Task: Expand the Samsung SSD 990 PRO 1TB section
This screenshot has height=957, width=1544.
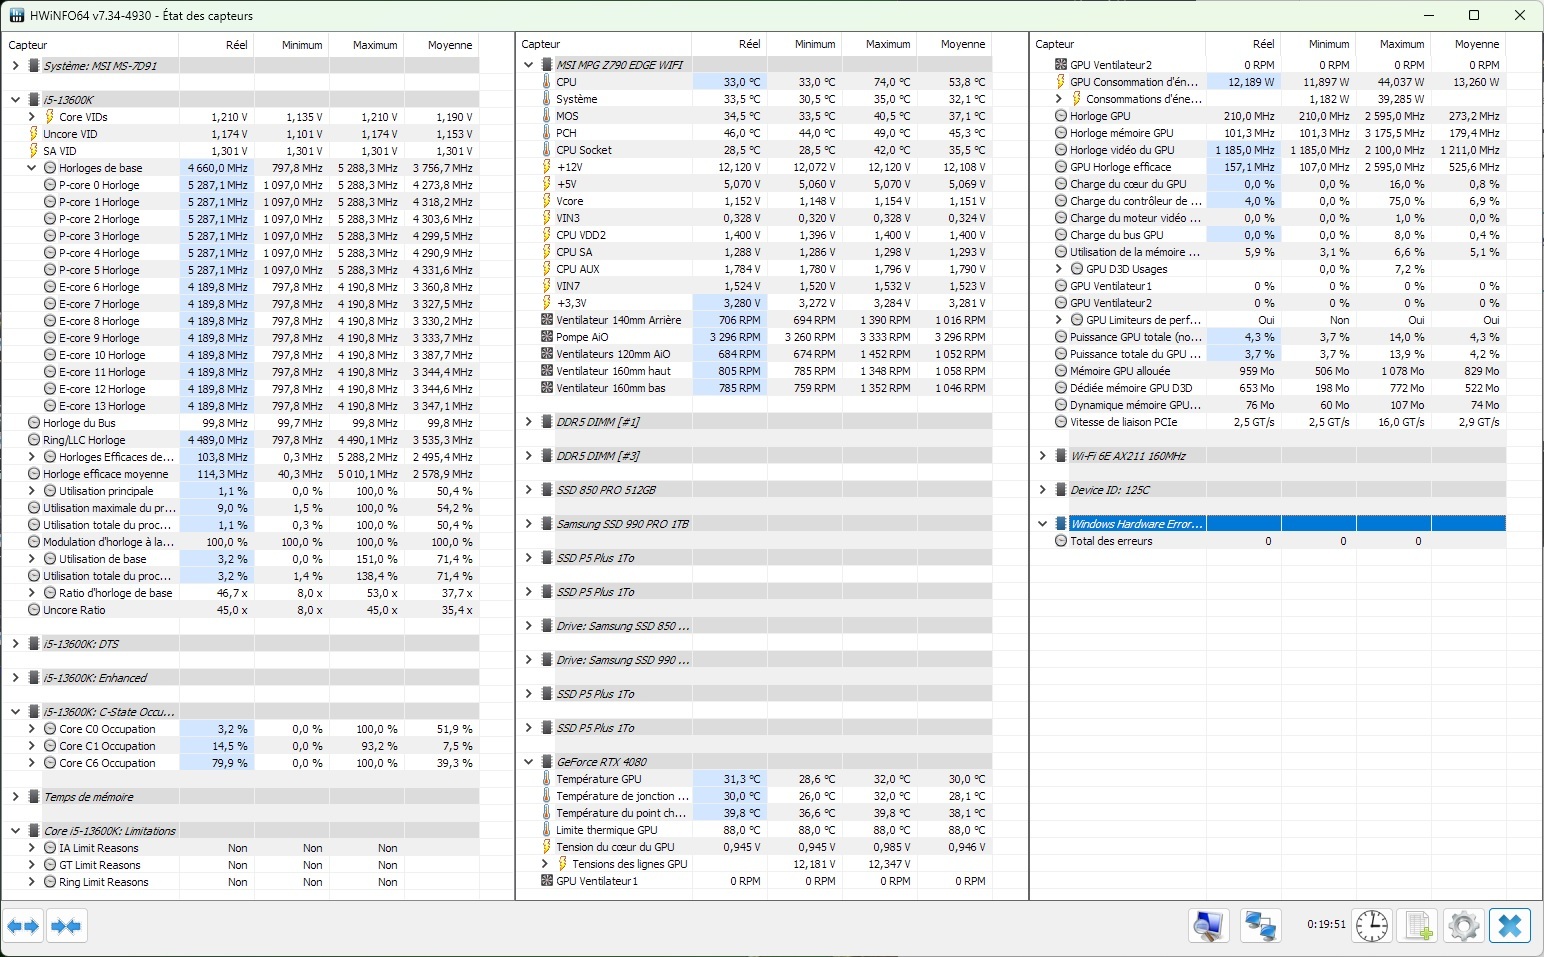Action: [529, 524]
